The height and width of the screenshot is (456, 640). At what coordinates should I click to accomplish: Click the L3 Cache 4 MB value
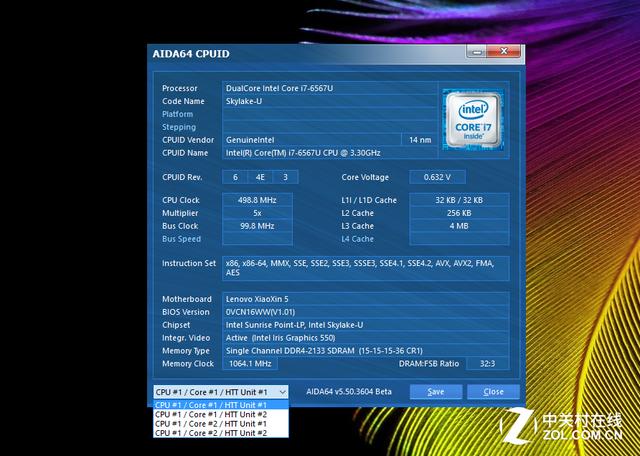click(459, 226)
